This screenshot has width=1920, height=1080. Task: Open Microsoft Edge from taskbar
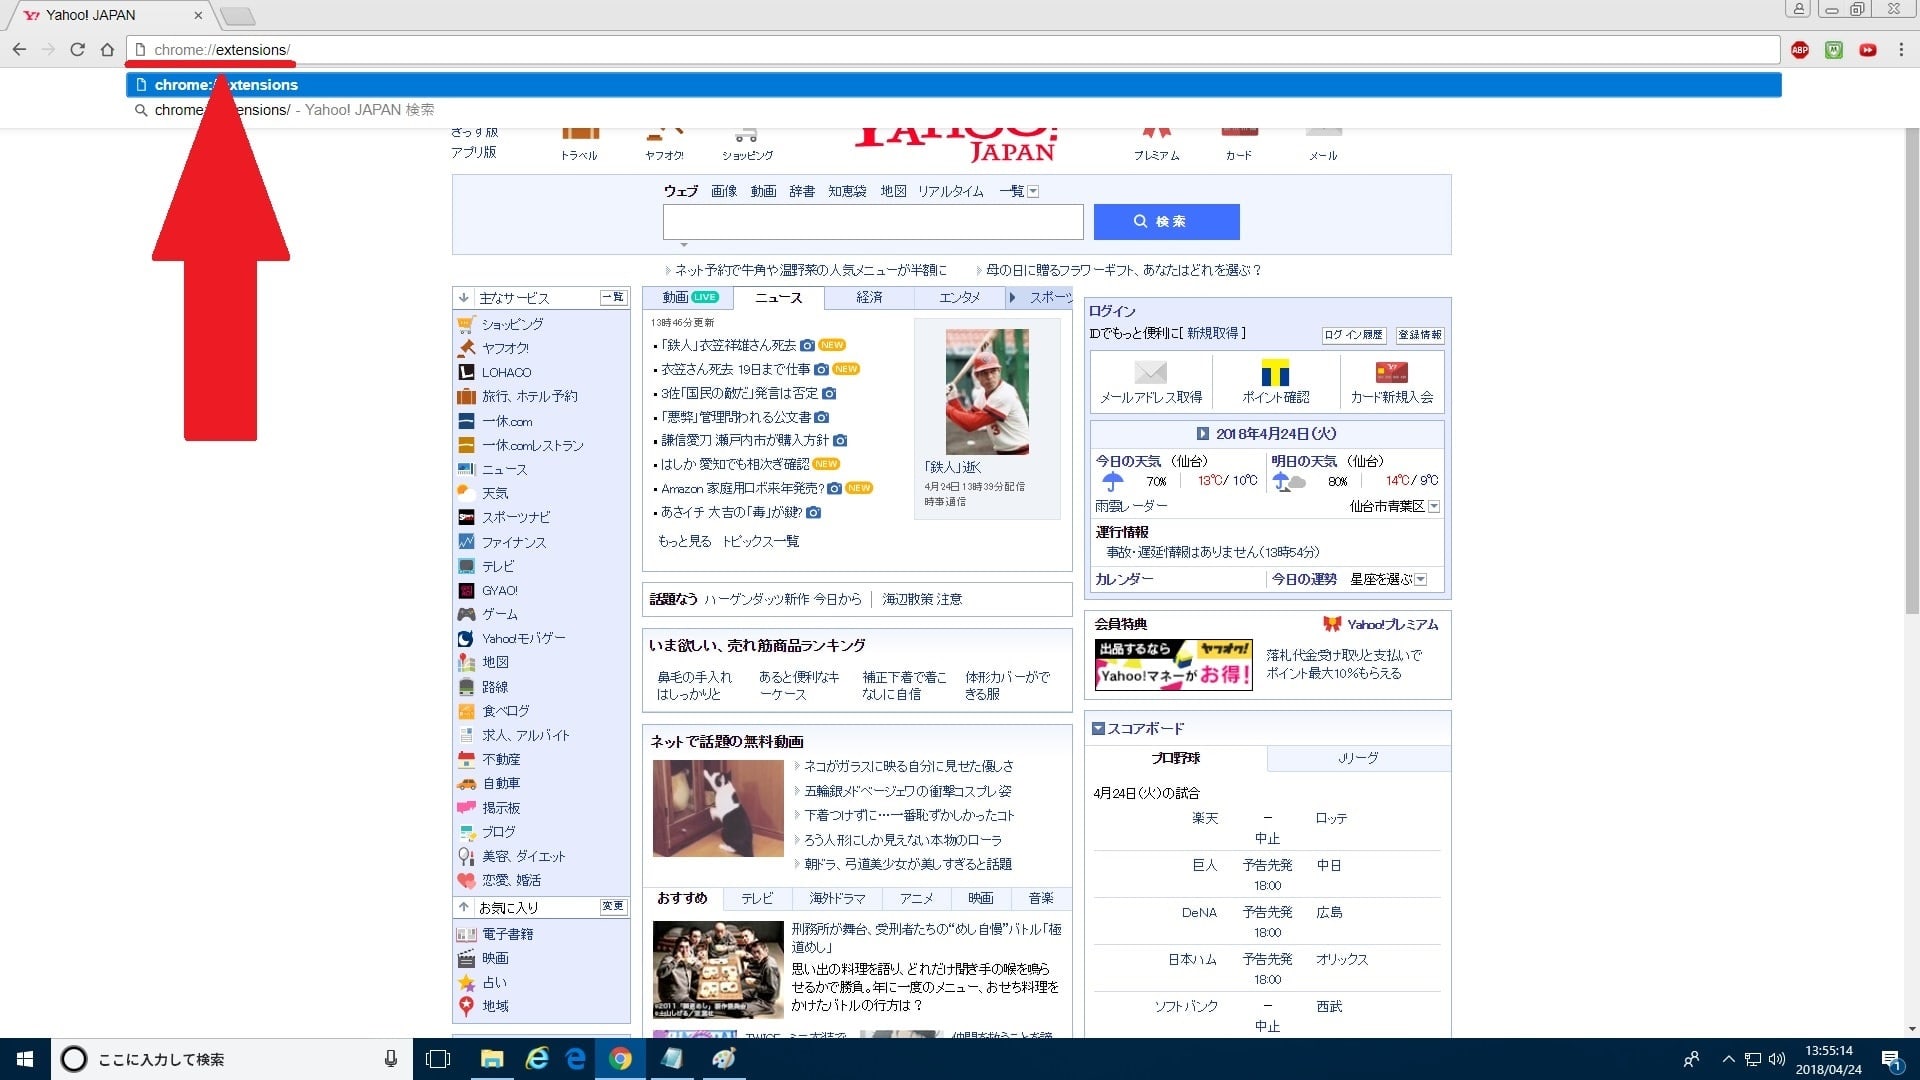576,1059
